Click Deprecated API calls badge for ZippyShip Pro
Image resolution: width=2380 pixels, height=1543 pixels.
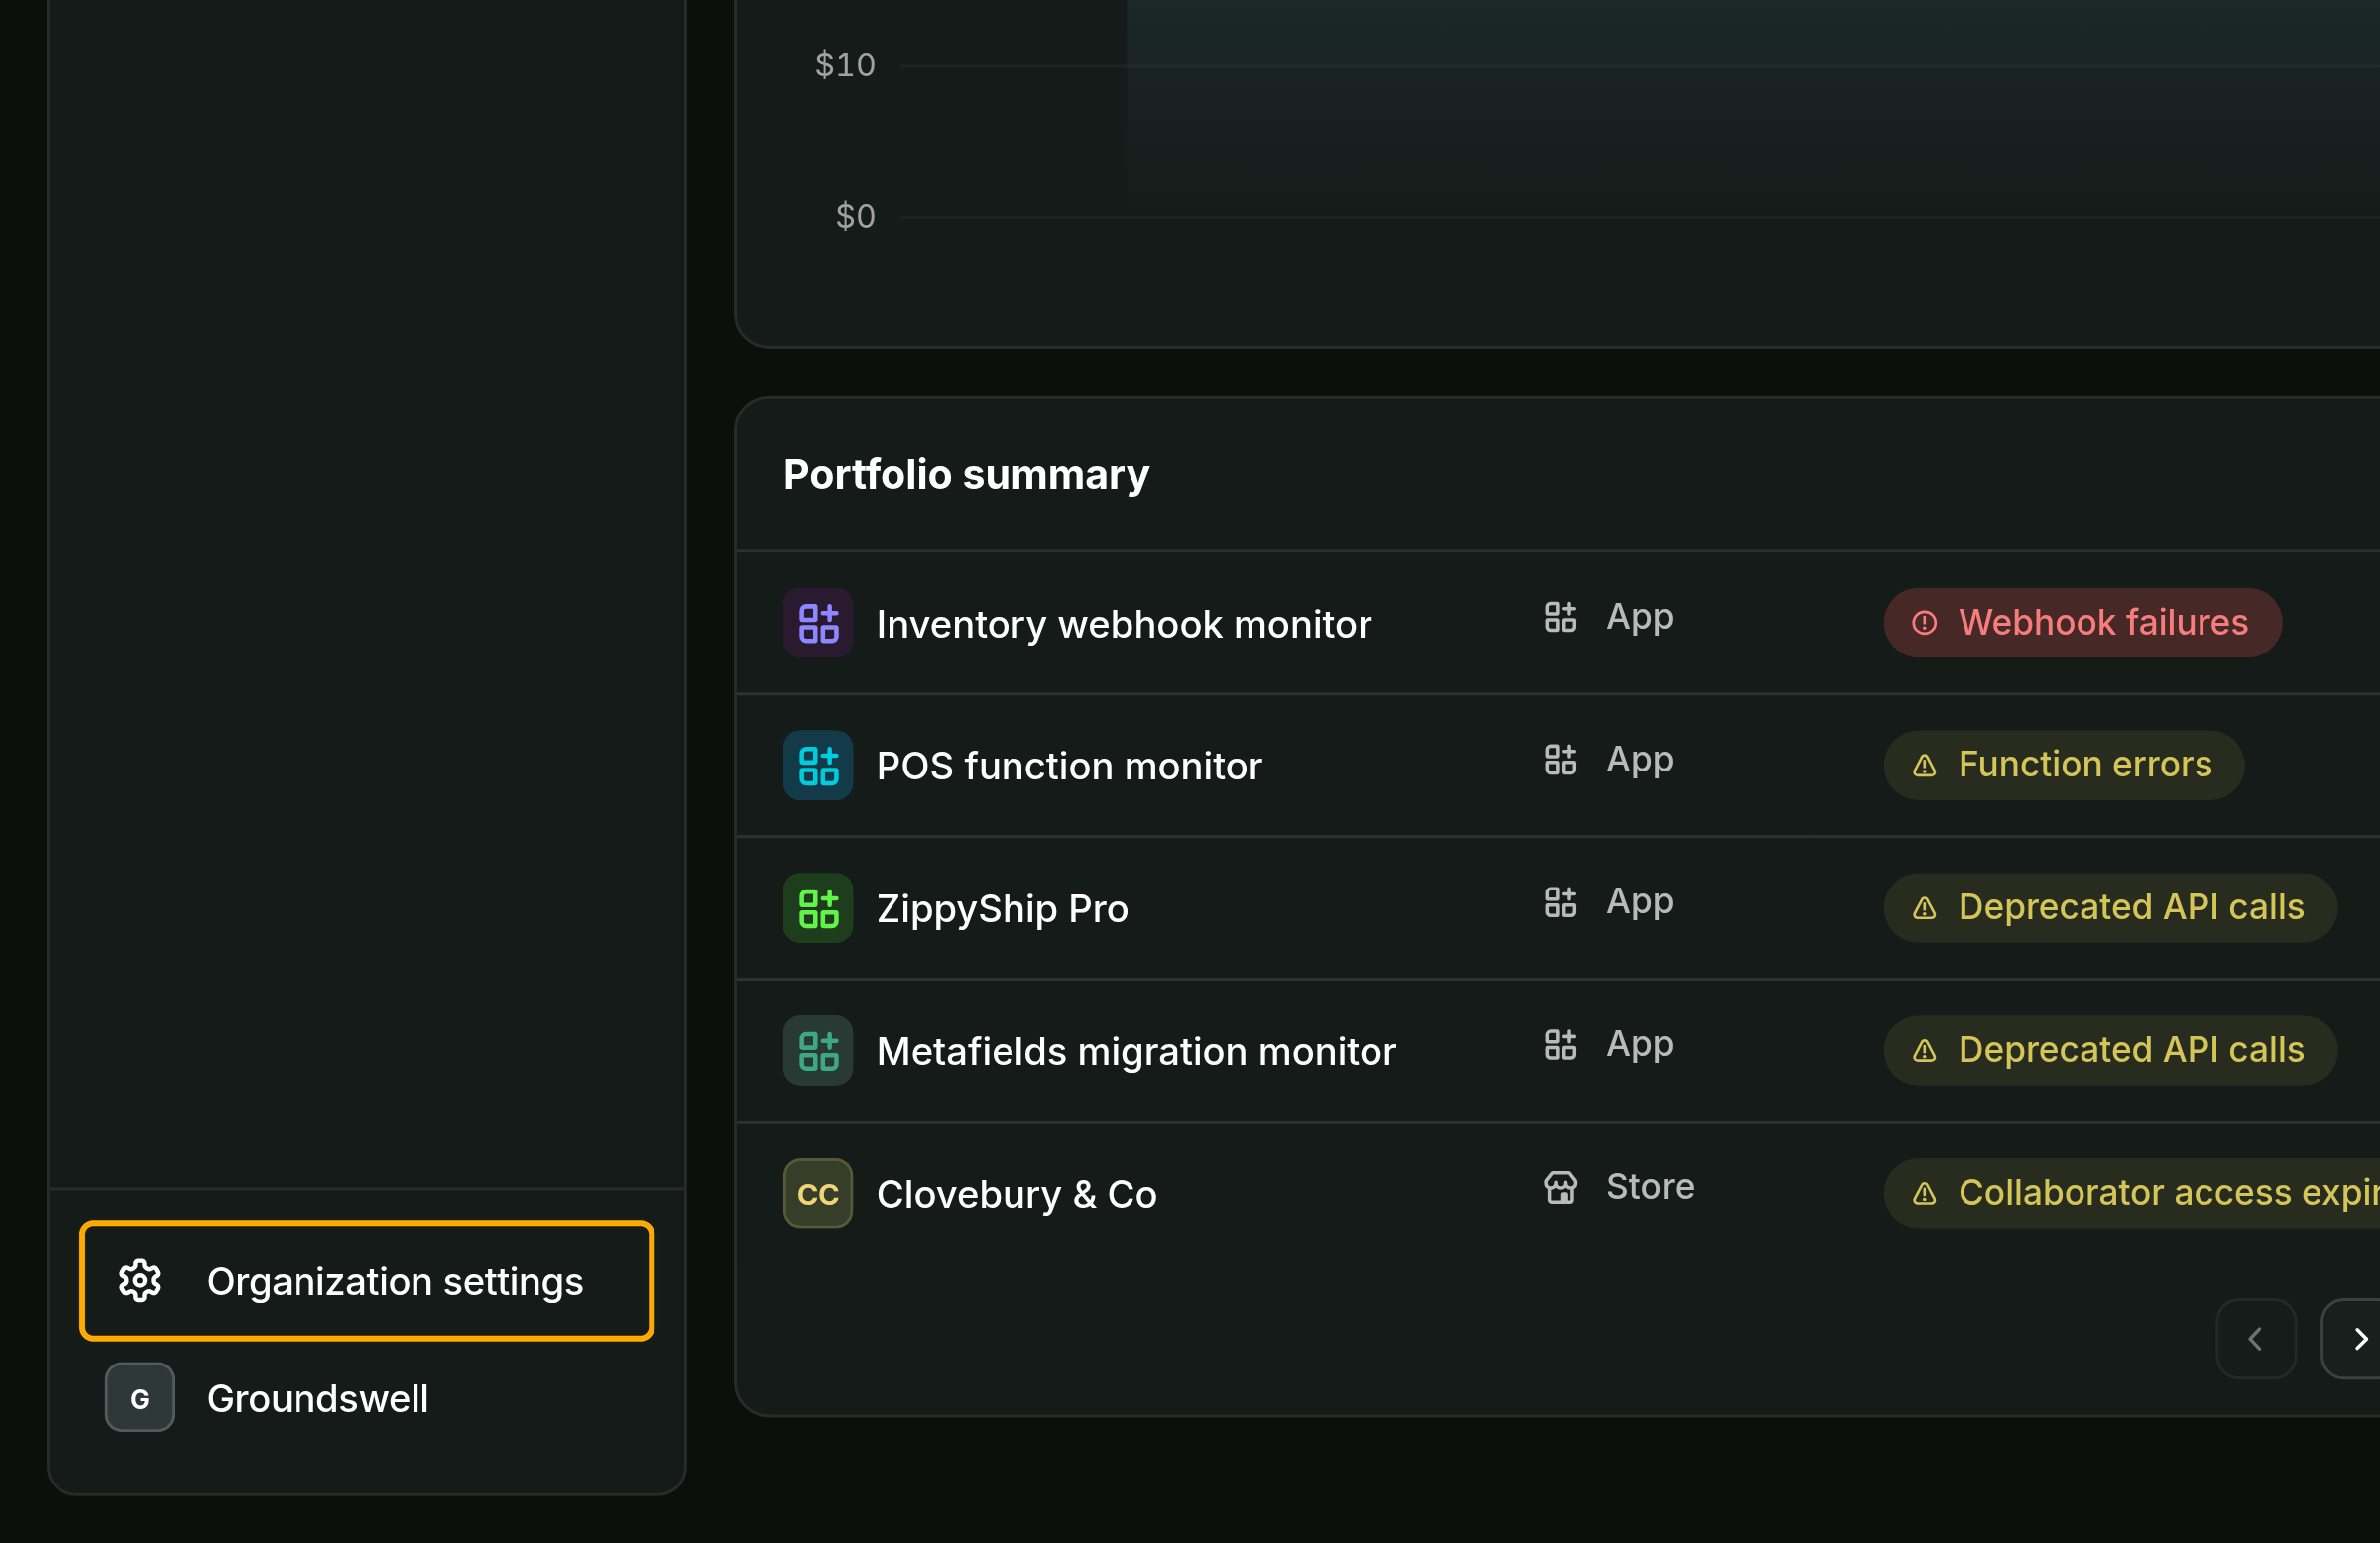2111,909
